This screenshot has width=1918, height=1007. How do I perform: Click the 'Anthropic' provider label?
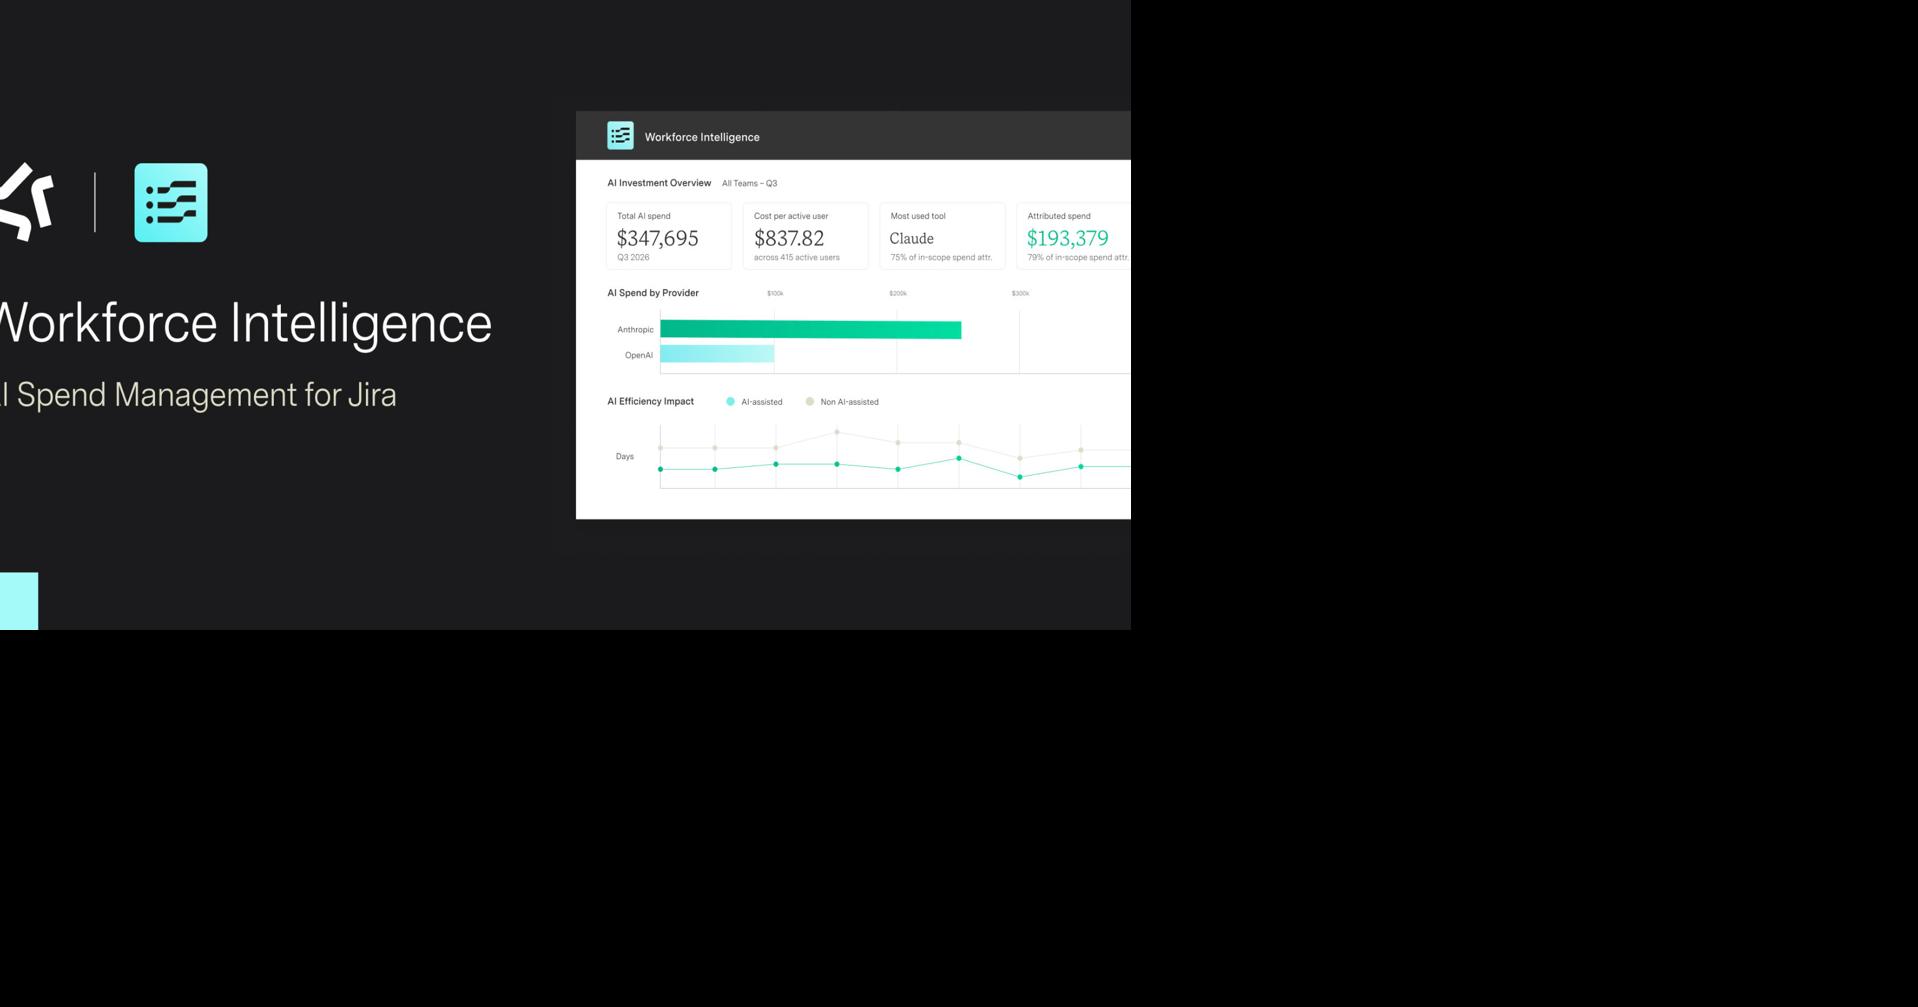(x=635, y=330)
